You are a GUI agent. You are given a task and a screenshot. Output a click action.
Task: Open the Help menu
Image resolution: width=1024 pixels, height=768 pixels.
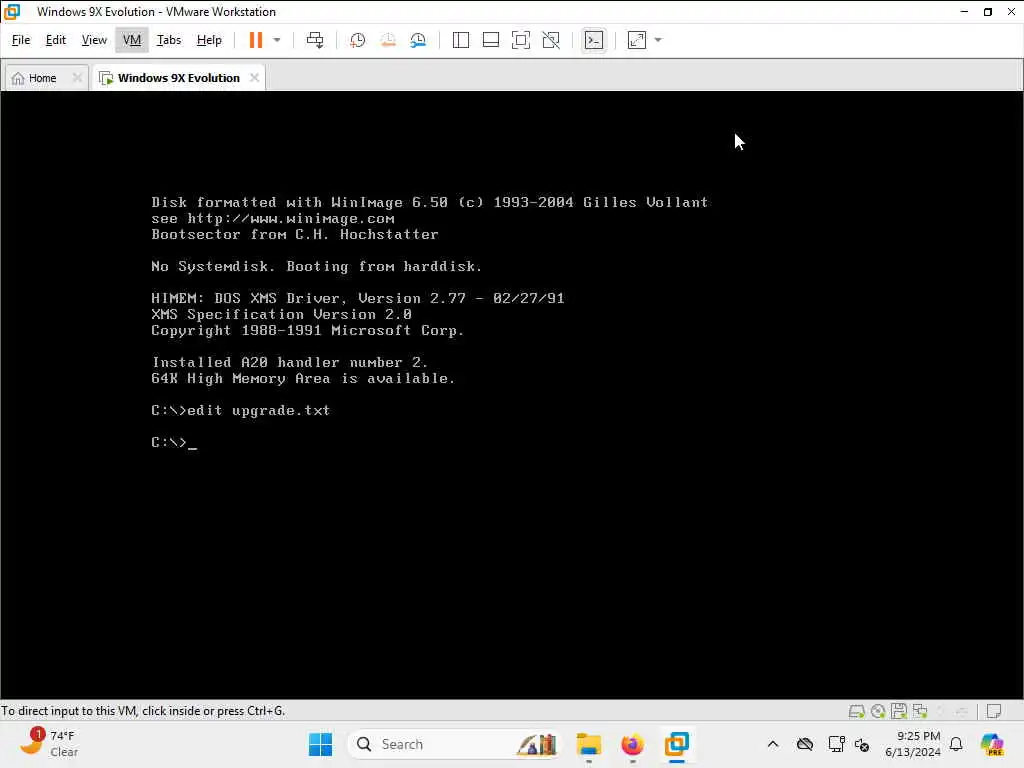(209, 40)
